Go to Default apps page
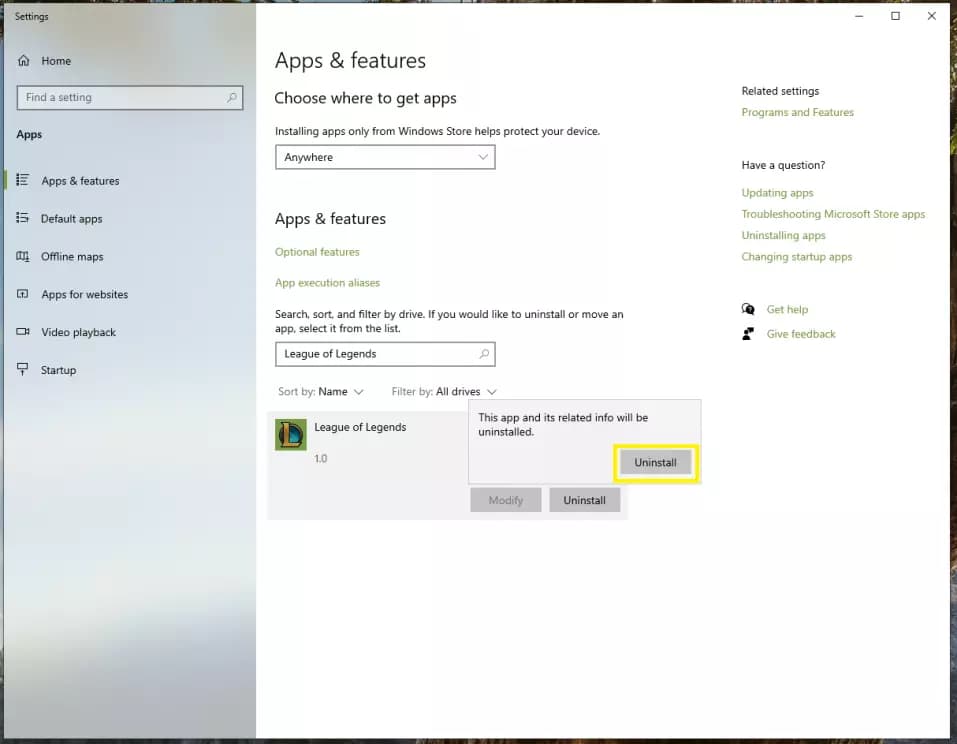Viewport: 957px width, 744px height. click(71, 219)
